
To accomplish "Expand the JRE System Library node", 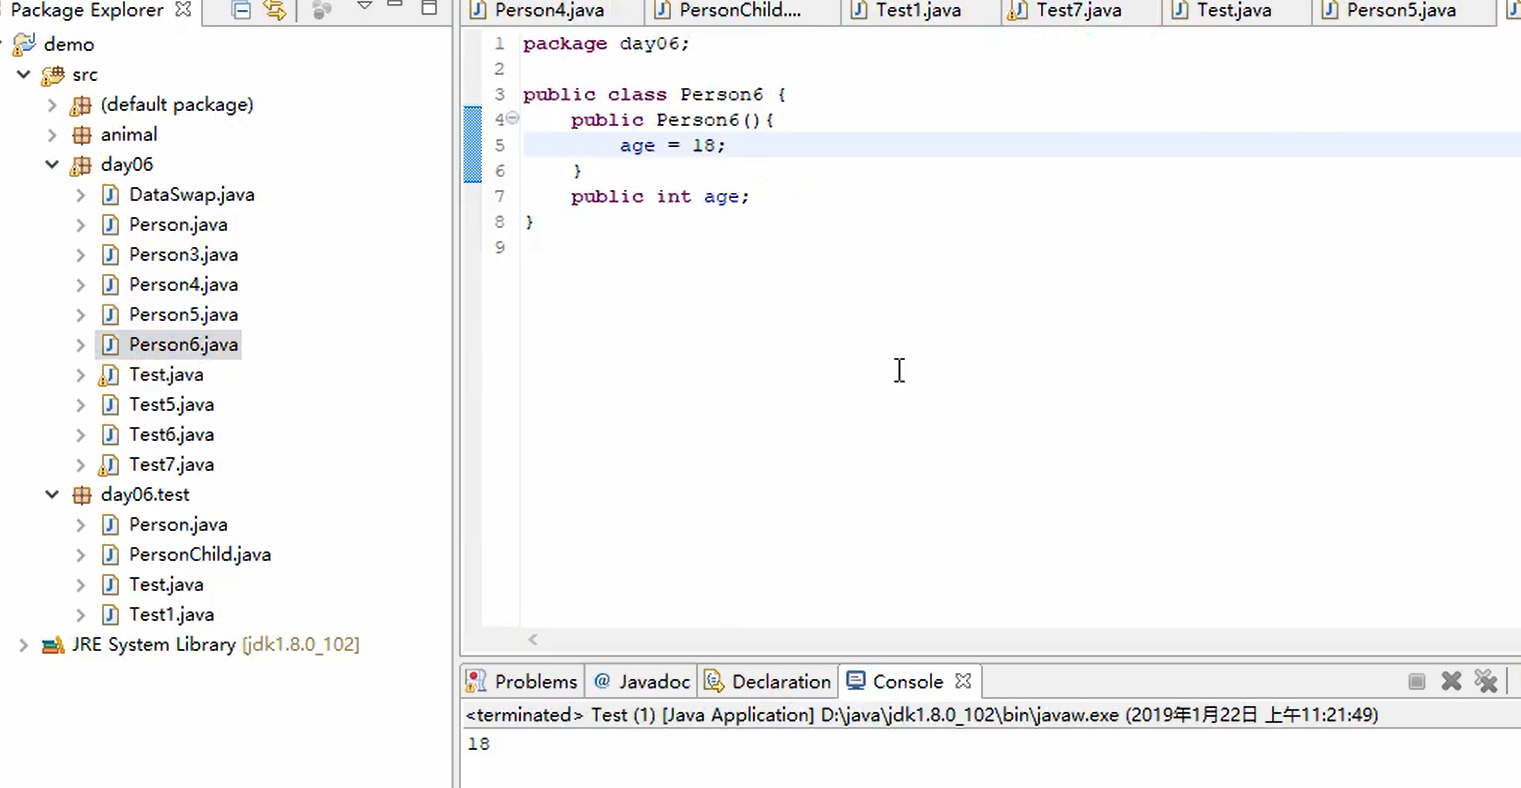I will [x=23, y=645].
